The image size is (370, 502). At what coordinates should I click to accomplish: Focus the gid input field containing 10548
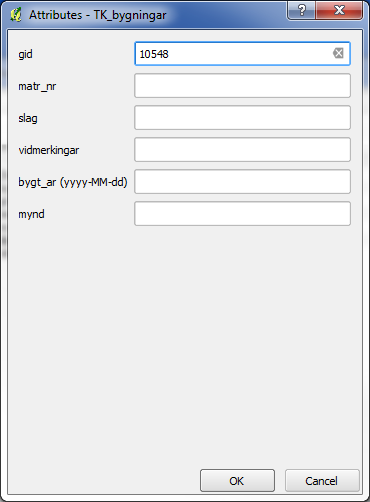click(x=242, y=53)
